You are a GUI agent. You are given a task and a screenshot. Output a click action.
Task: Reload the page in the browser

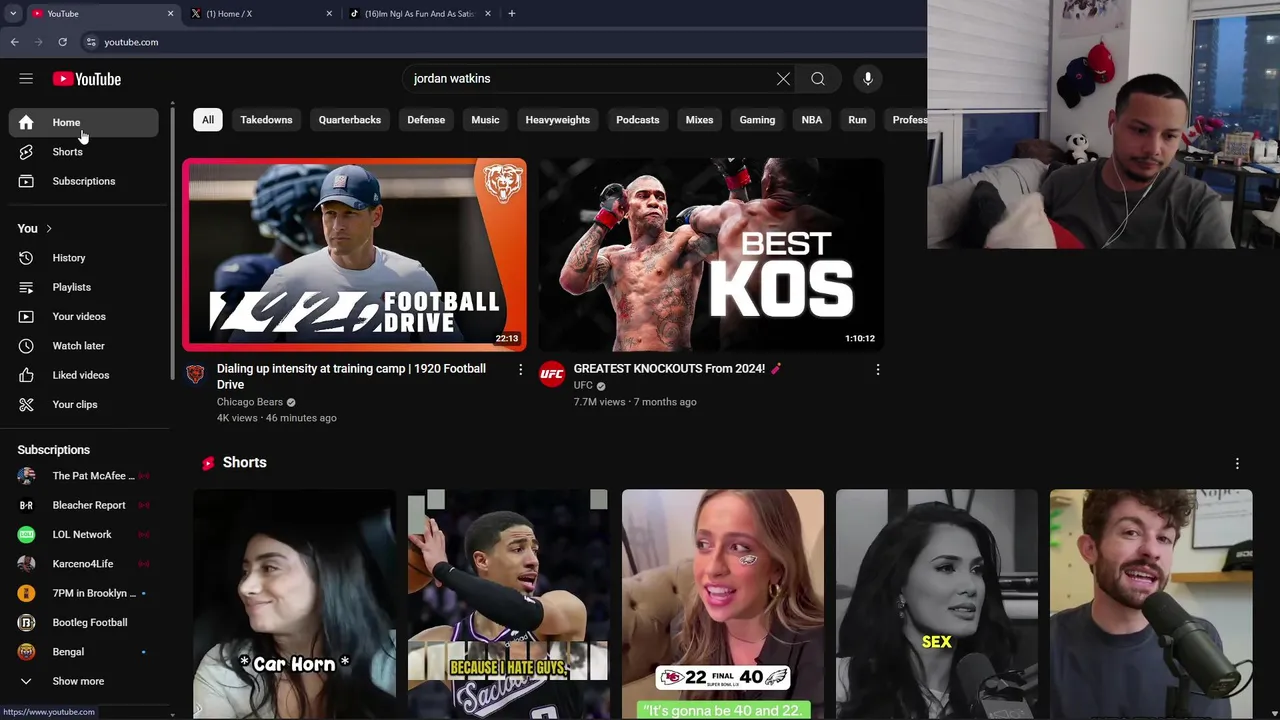coord(62,42)
